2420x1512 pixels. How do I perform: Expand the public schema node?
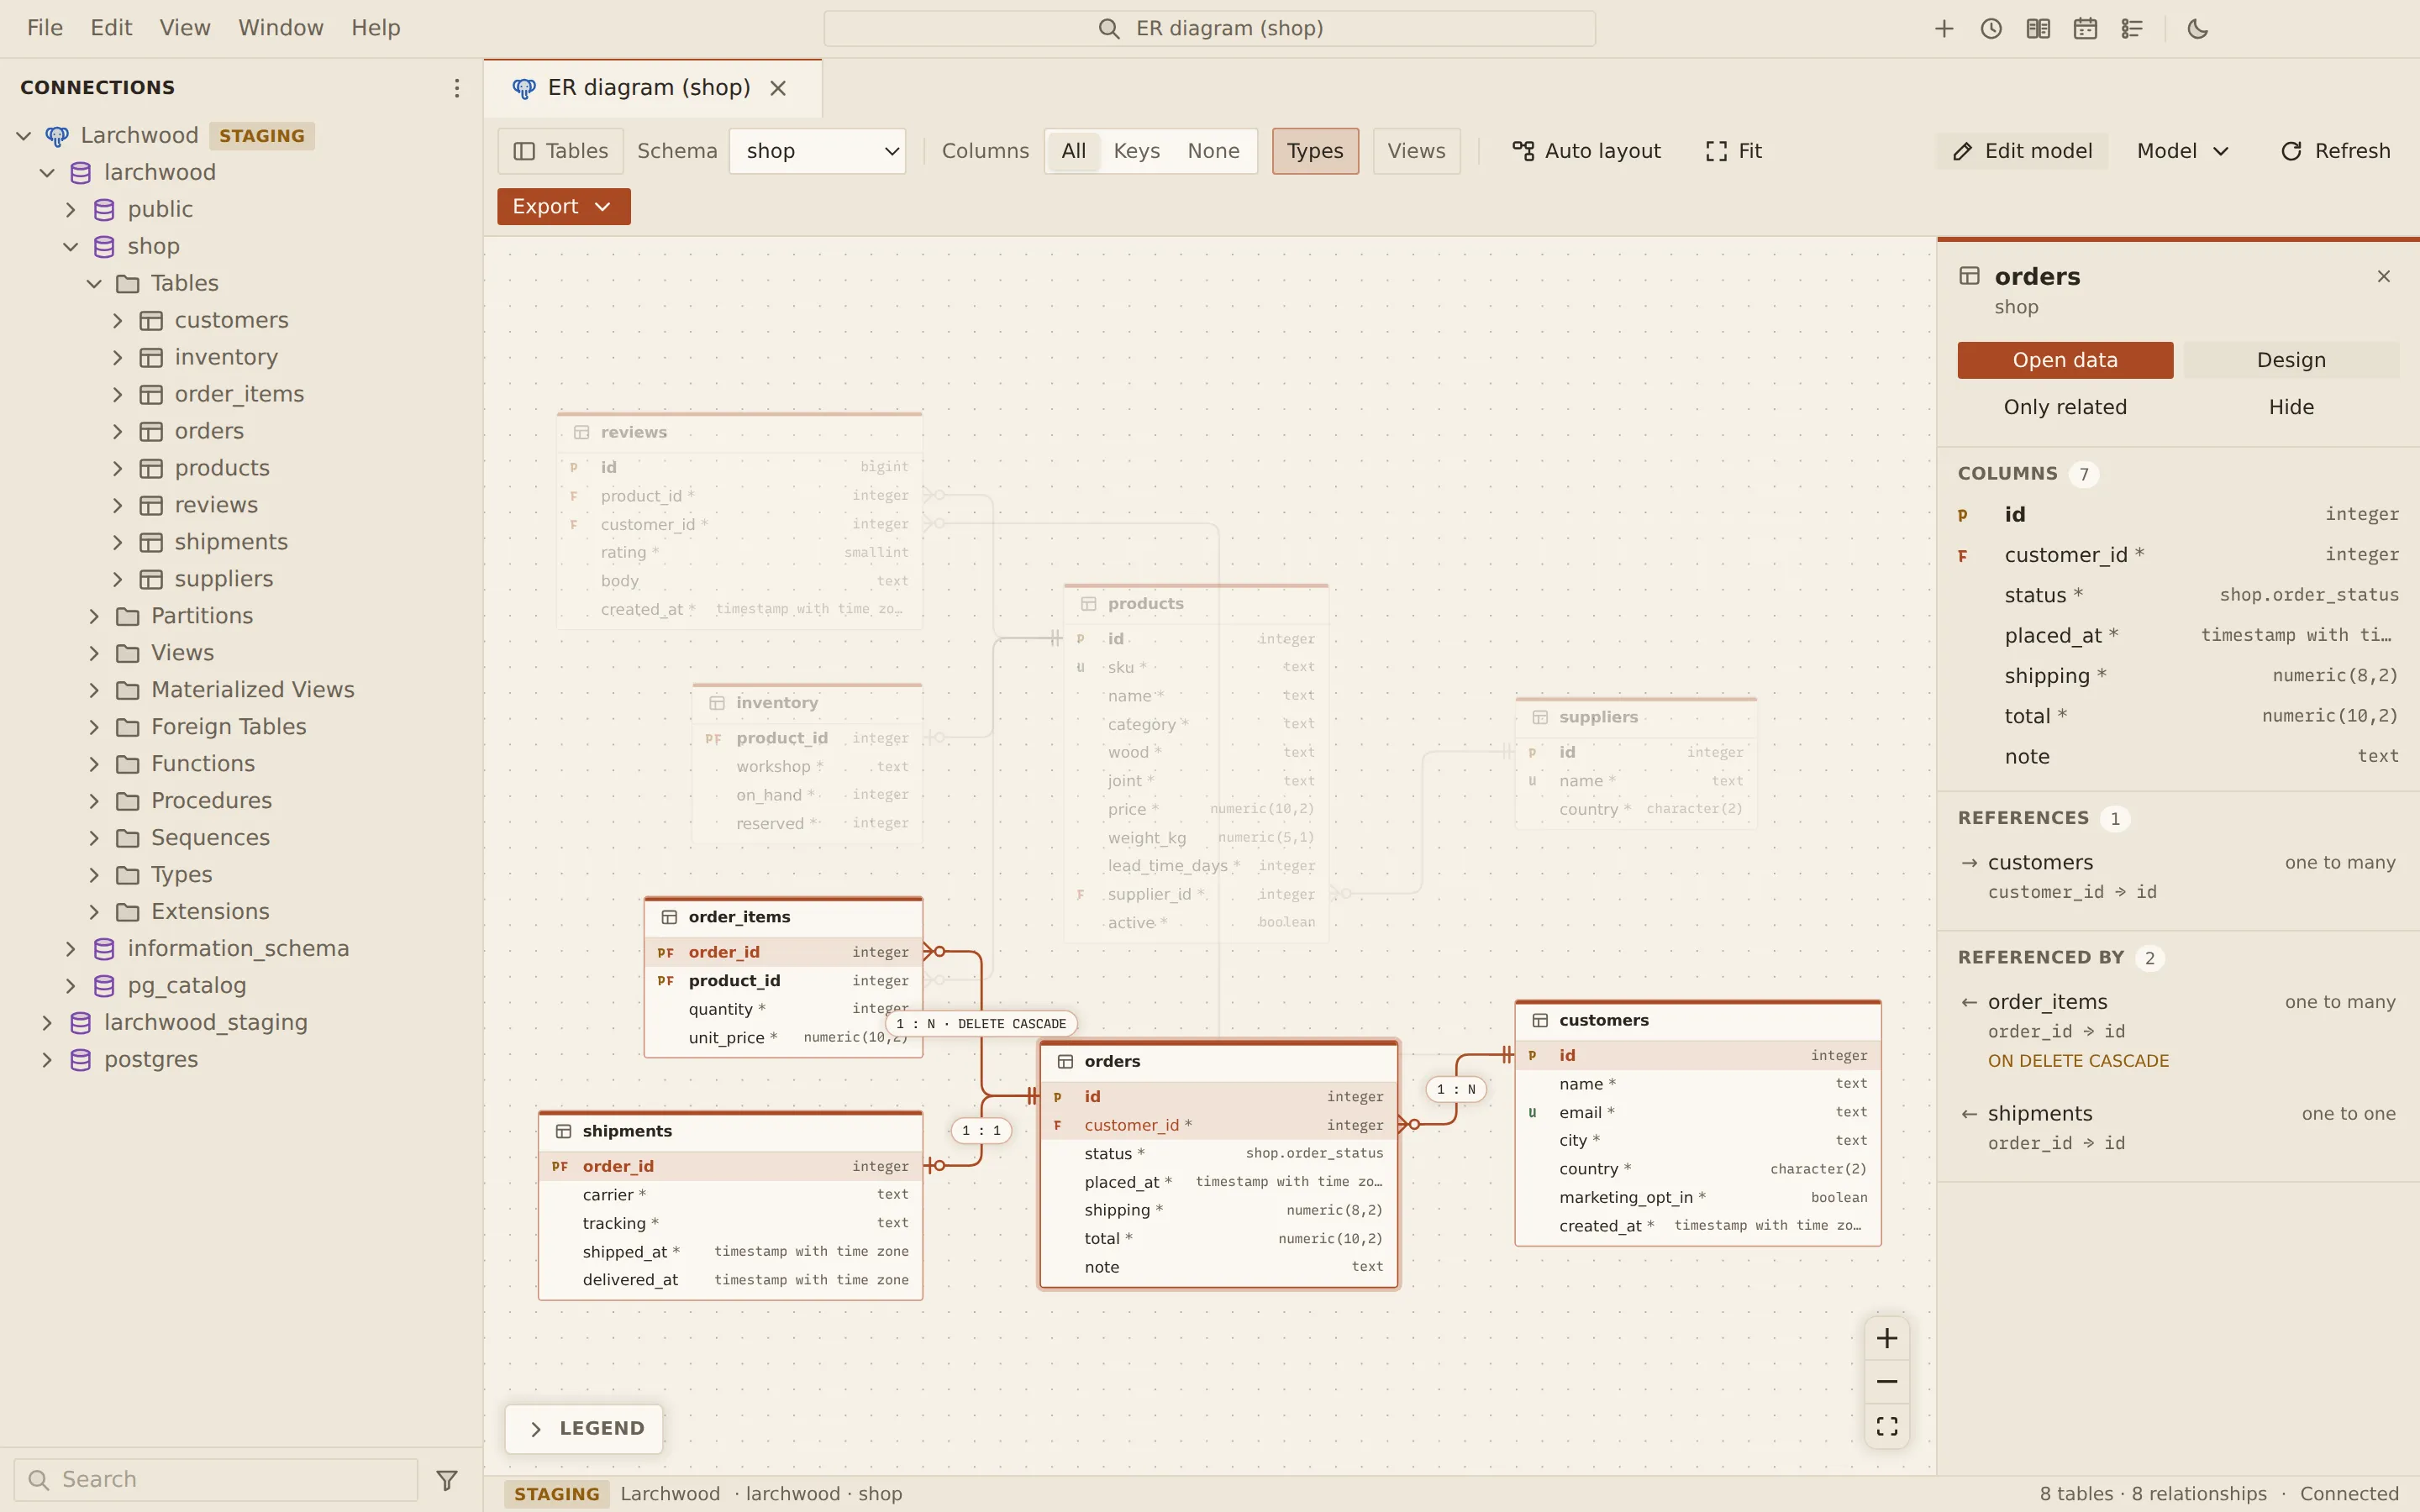70,209
